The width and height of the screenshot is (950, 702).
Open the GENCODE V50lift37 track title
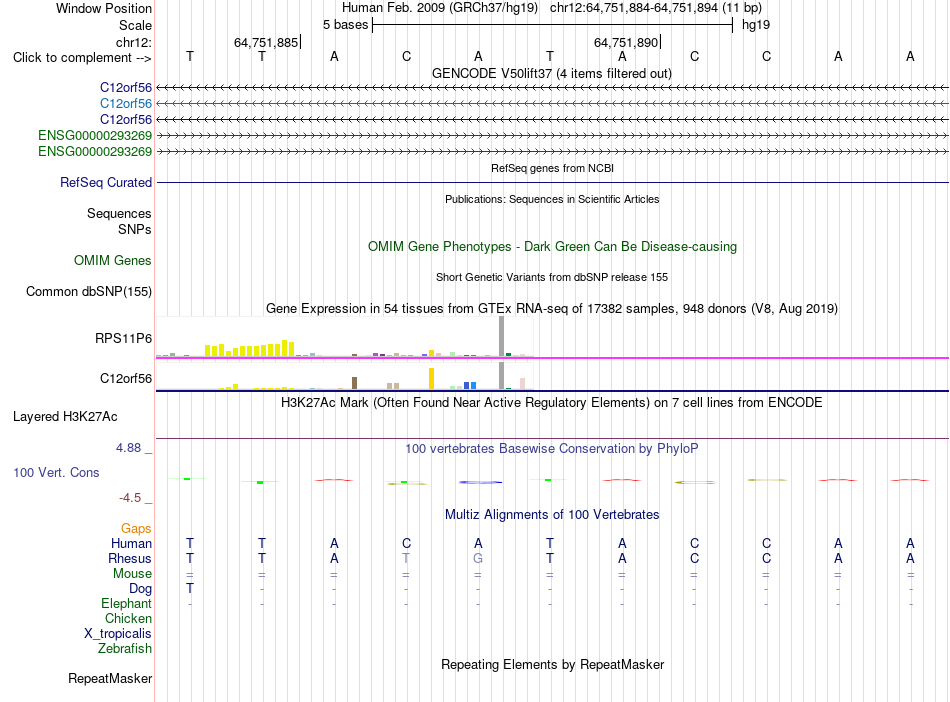[x=551, y=73]
